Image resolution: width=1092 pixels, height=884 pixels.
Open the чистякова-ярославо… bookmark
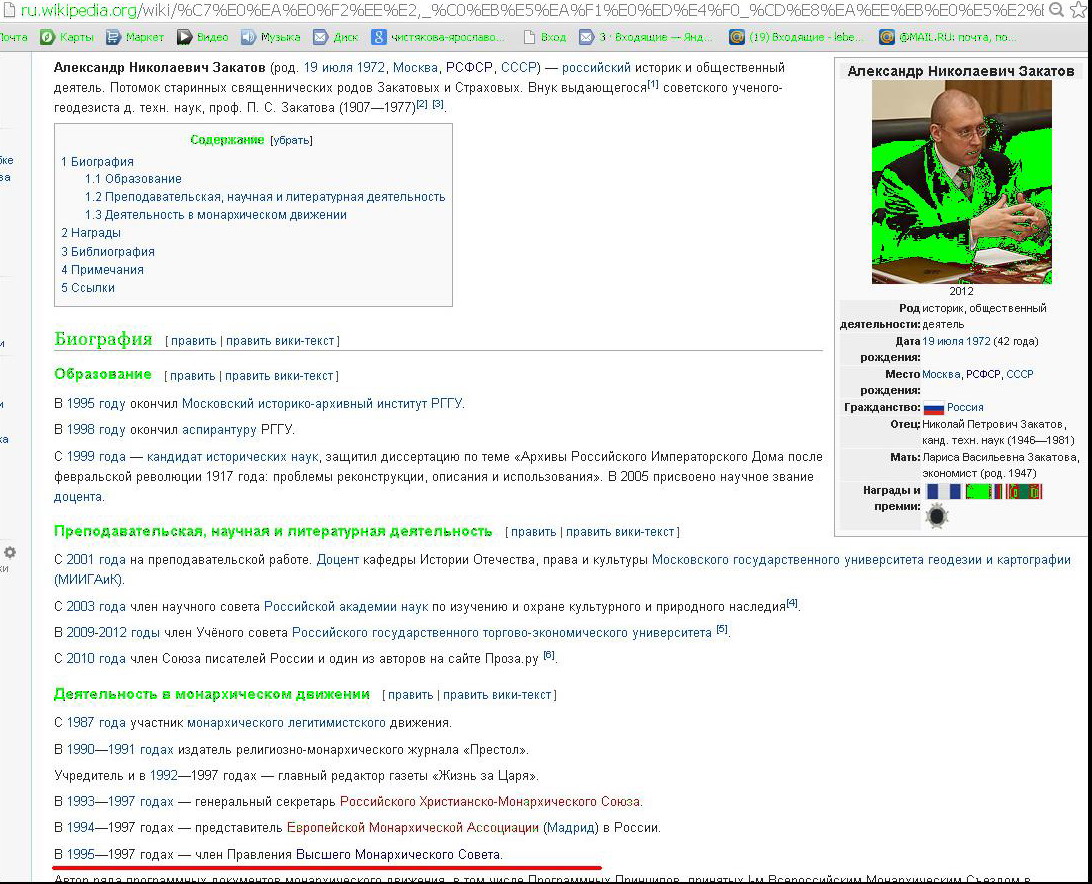pyautogui.click(x=438, y=37)
